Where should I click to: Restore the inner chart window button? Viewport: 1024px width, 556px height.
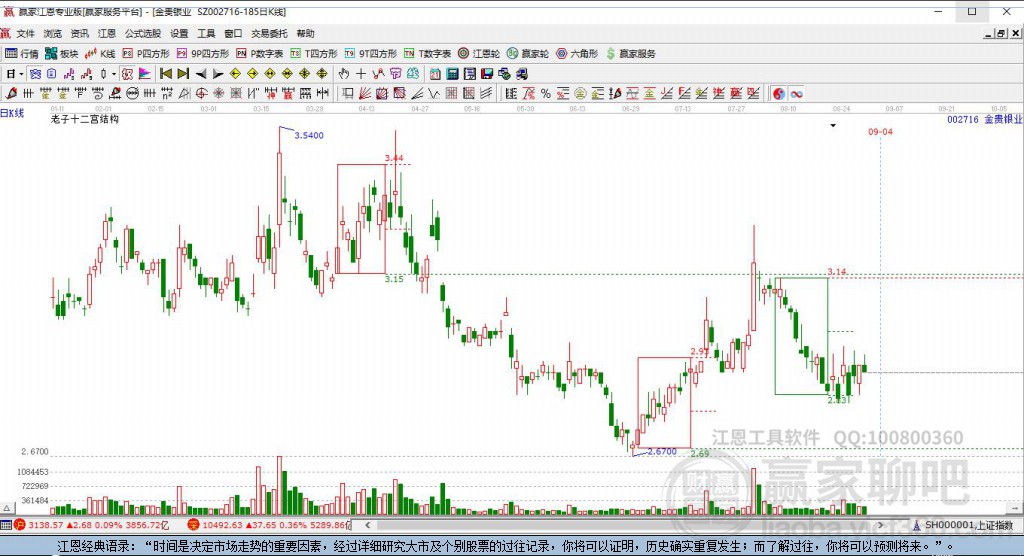pyautogui.click(x=1000, y=34)
